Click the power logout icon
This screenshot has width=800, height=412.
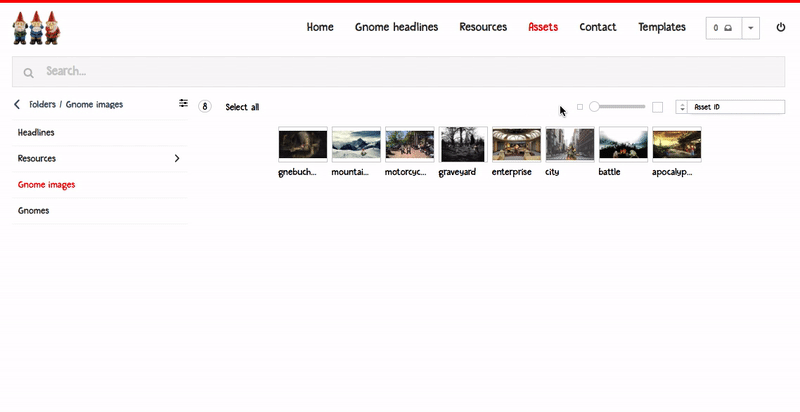[781, 28]
